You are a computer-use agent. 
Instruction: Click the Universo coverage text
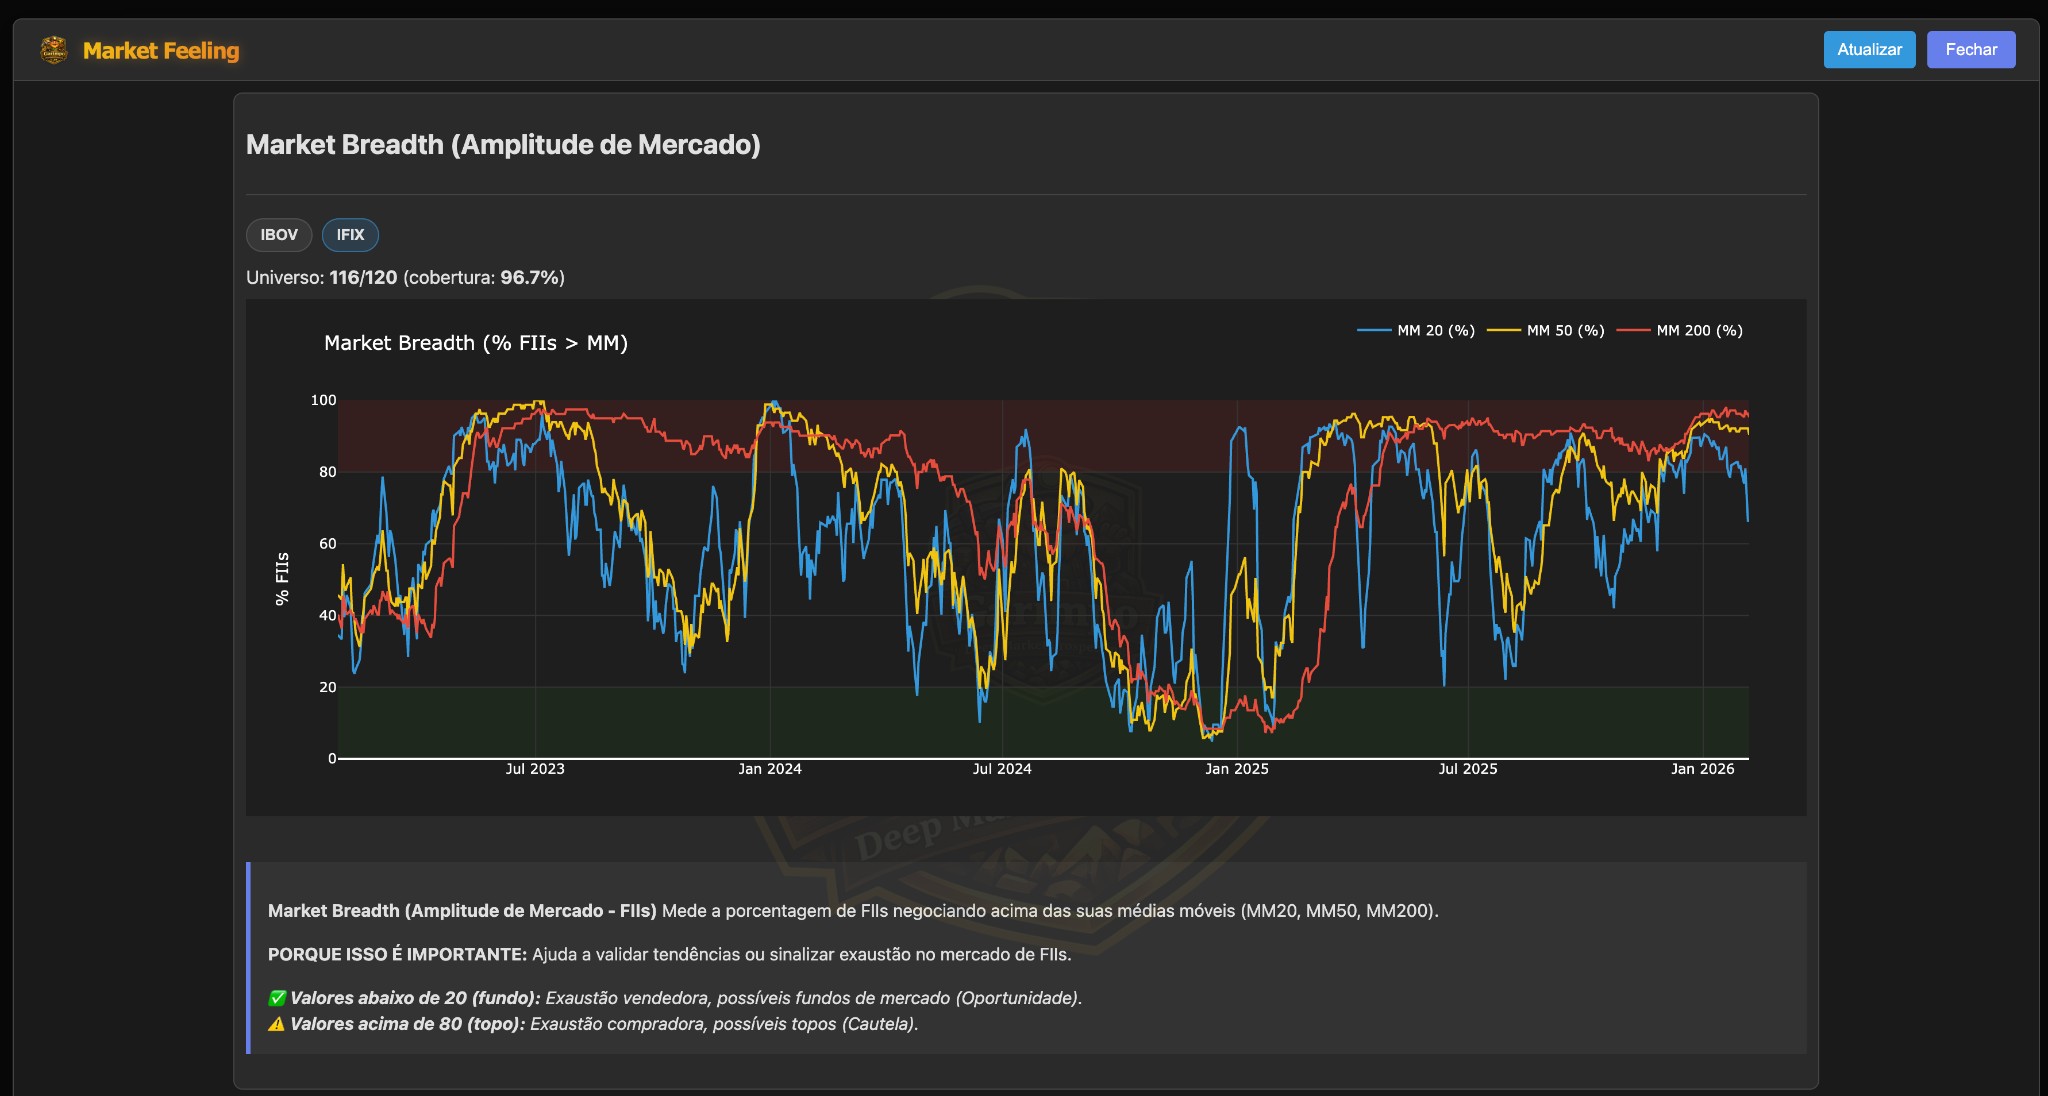pos(404,277)
